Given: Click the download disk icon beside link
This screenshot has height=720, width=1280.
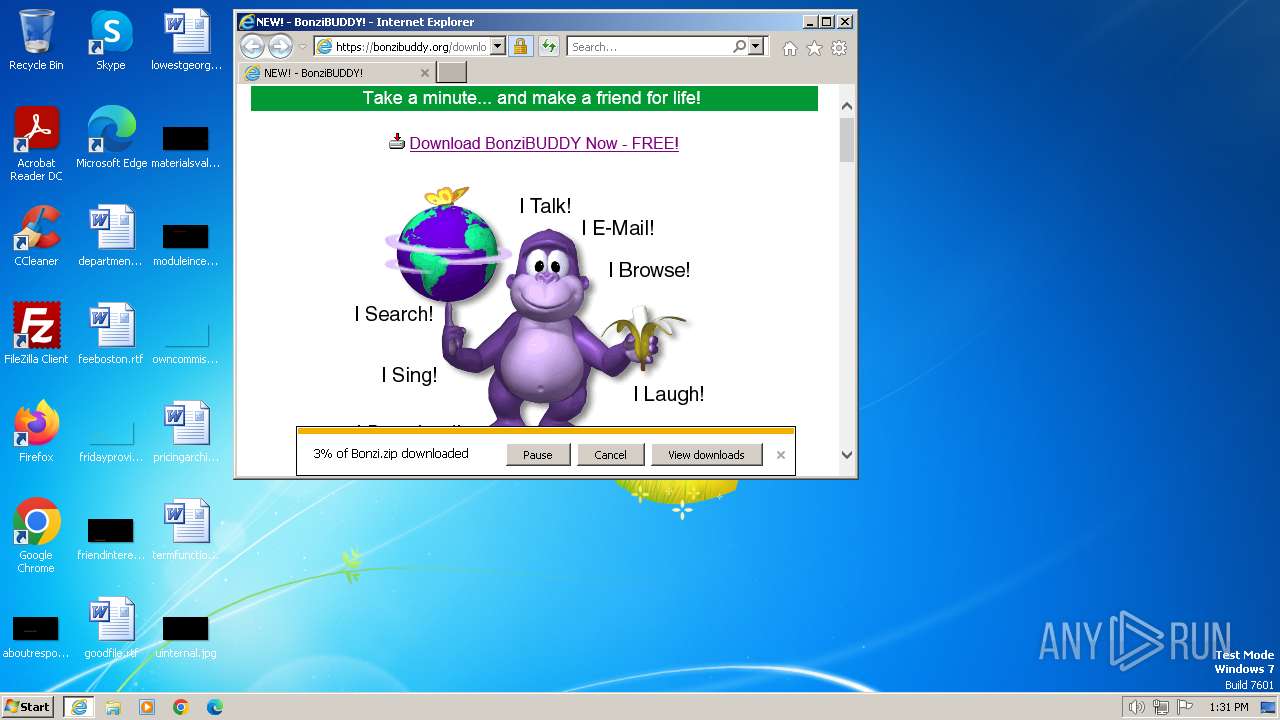Looking at the screenshot, I should [397, 141].
